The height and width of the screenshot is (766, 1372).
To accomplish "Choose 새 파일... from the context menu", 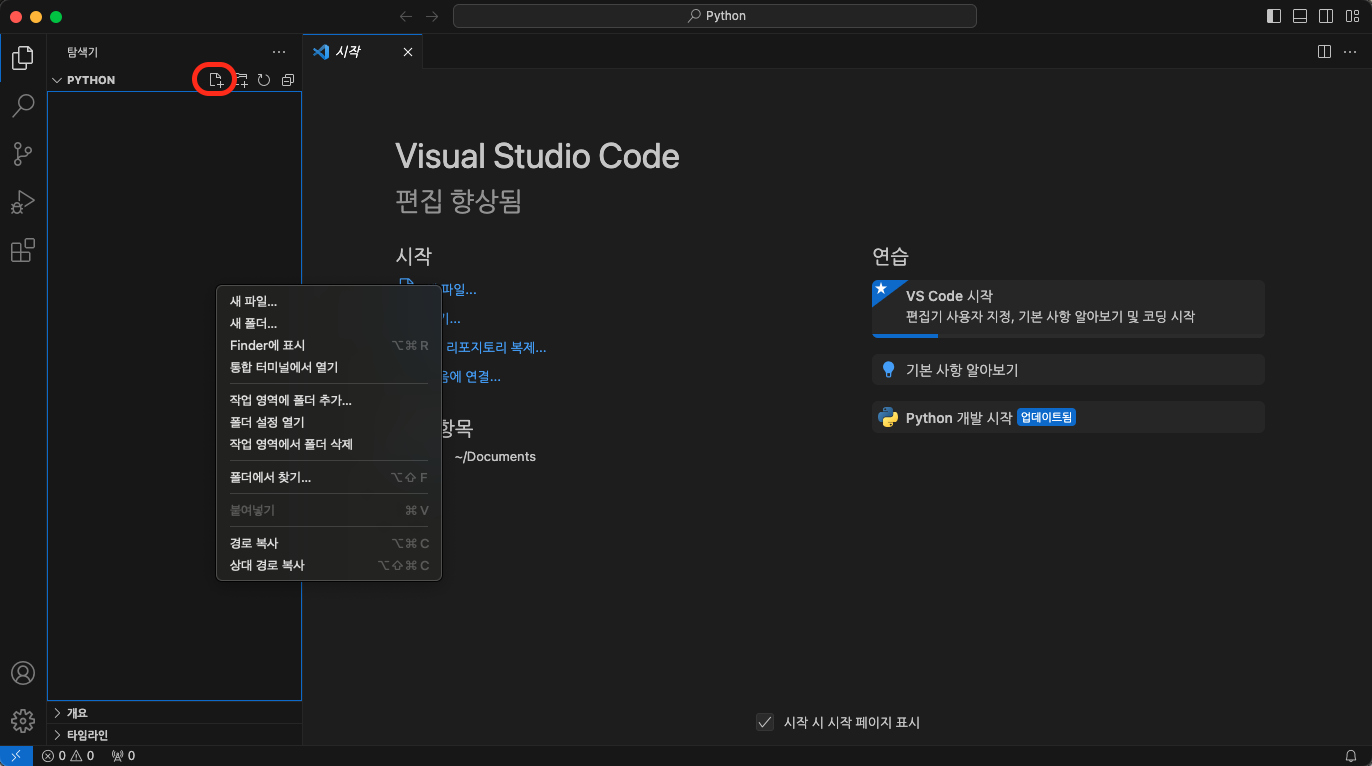I will (x=329, y=301).
